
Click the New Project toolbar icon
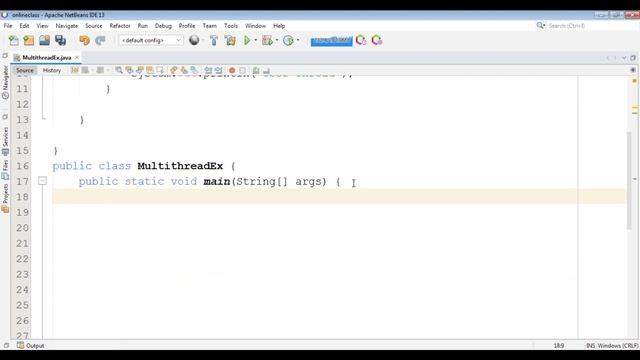29,40
